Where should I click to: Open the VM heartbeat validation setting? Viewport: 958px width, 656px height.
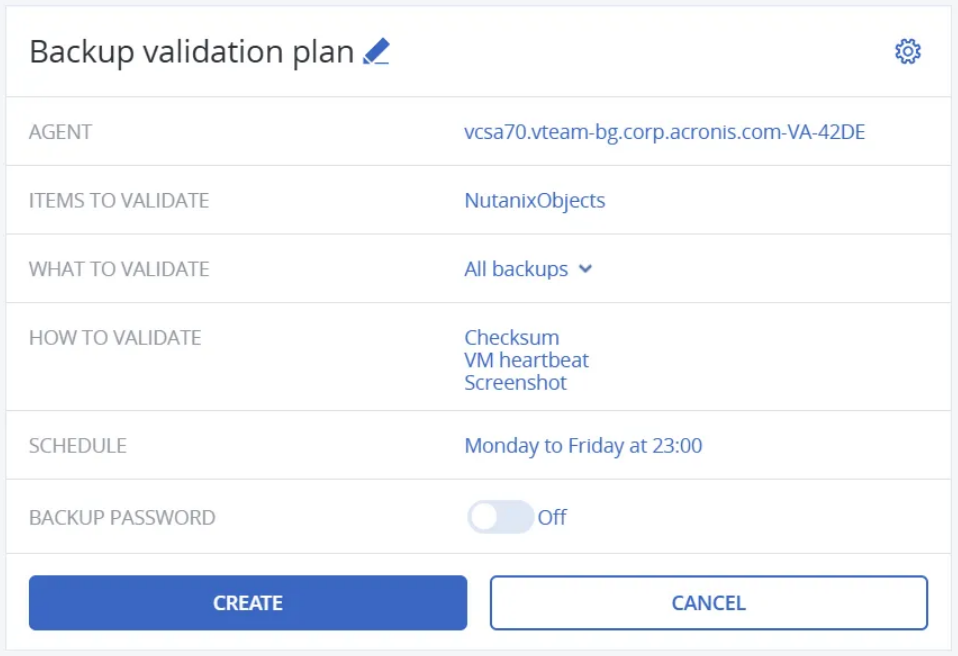point(527,360)
